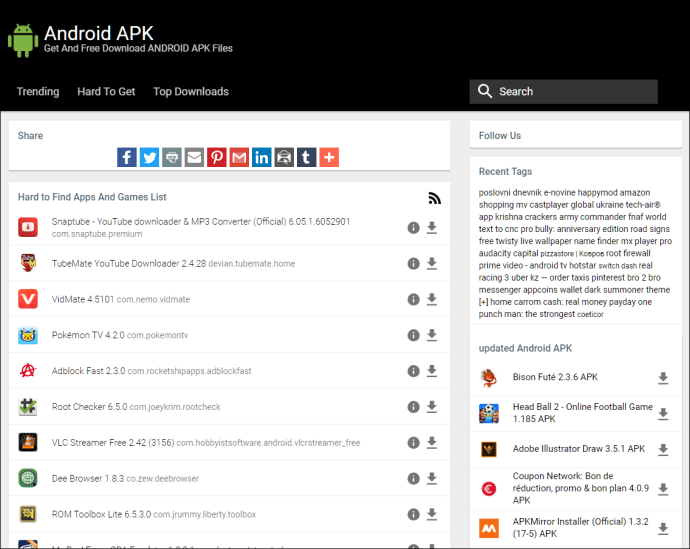Open the RSS feed icon
The image size is (690, 549).
coord(434,198)
